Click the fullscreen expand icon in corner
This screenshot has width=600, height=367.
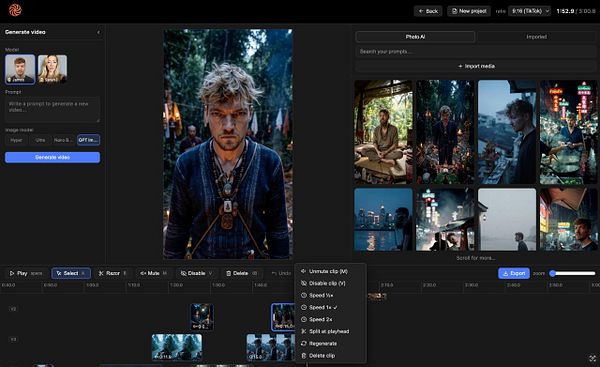(593, 358)
